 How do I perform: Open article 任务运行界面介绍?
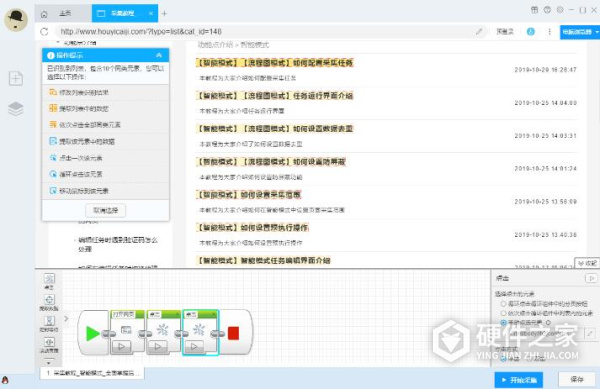coord(274,96)
